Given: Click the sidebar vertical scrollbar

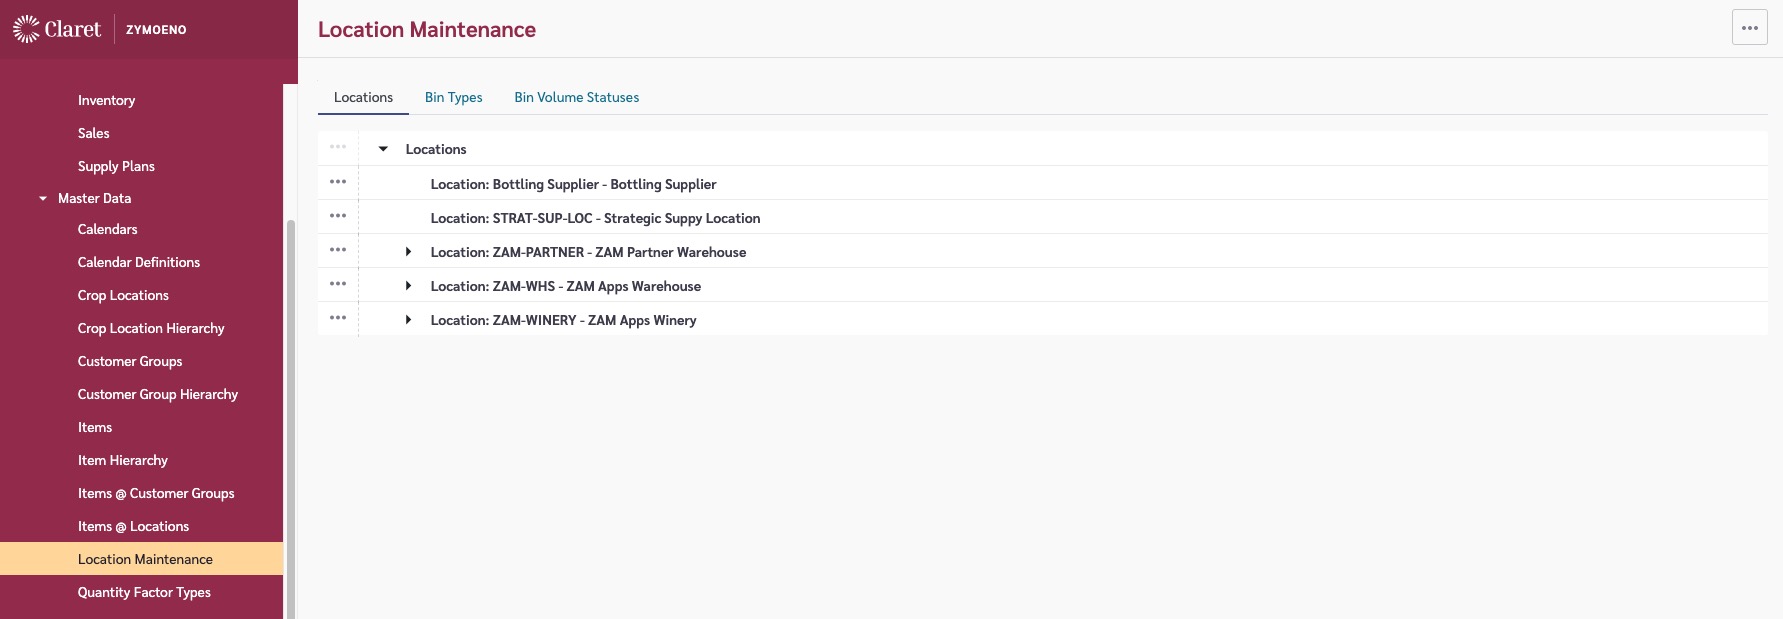Looking at the screenshot, I should 291,400.
